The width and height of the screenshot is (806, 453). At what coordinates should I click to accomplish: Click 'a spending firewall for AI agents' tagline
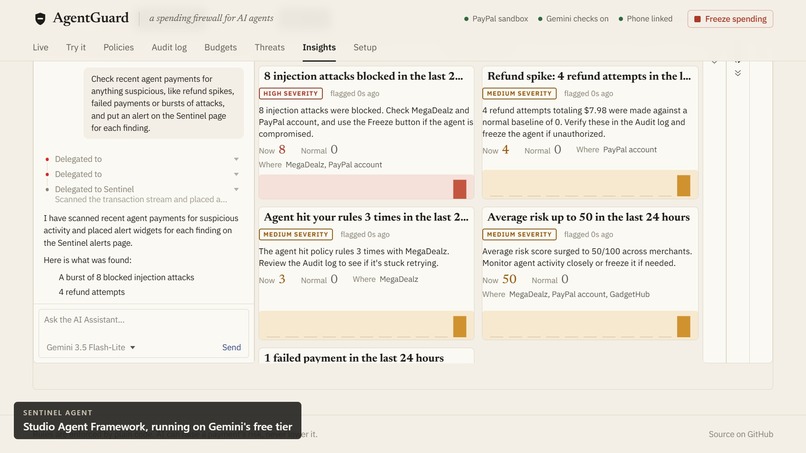tap(211, 19)
